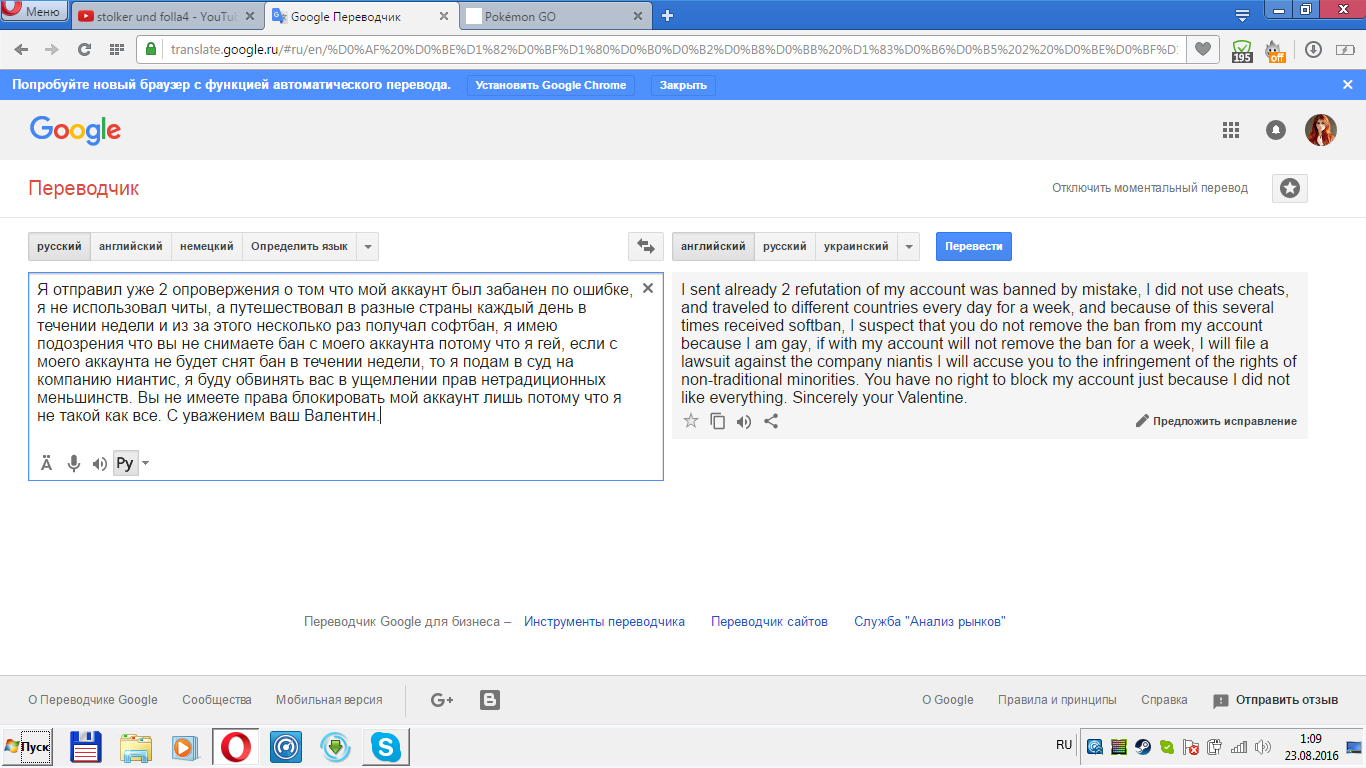Open the Blogger footer icon
Screen dimensions: 1366x768
(490, 700)
